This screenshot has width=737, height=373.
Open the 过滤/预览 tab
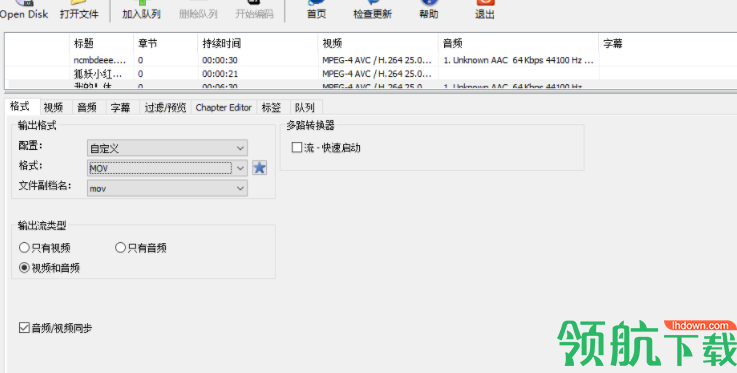point(165,108)
